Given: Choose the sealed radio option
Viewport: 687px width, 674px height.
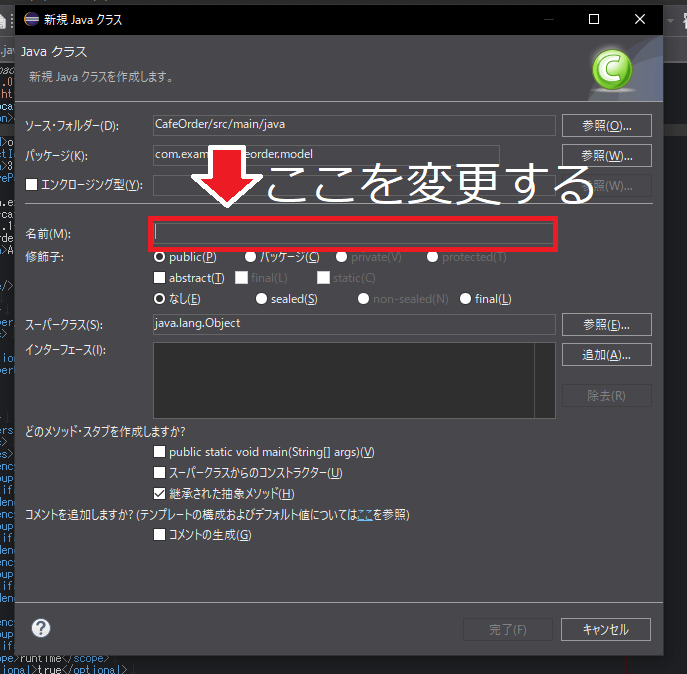Looking at the screenshot, I should (262, 299).
